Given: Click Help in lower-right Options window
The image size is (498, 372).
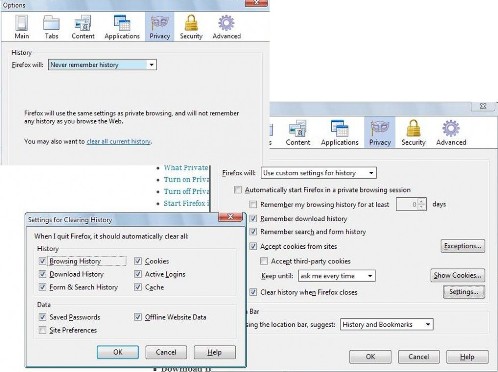Looking at the screenshot, I should click(x=467, y=356).
